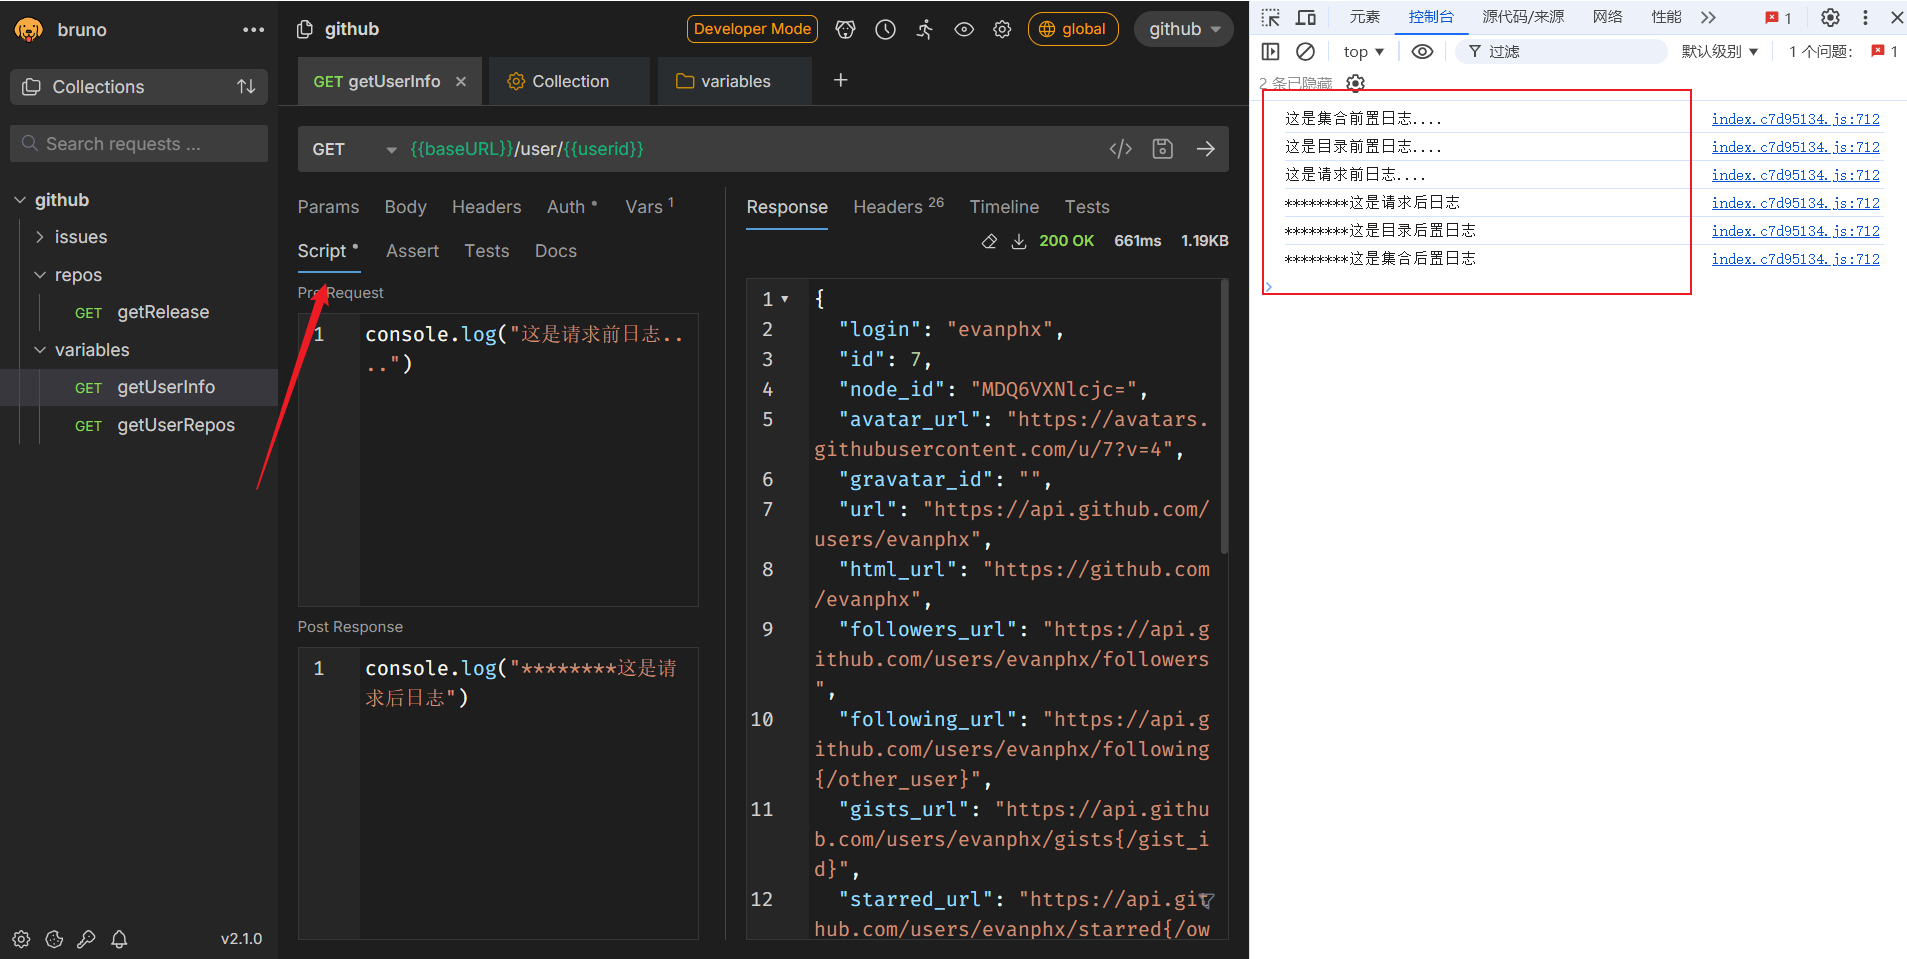
Task: Click the runner icon in the github toolbar
Action: tap(925, 29)
